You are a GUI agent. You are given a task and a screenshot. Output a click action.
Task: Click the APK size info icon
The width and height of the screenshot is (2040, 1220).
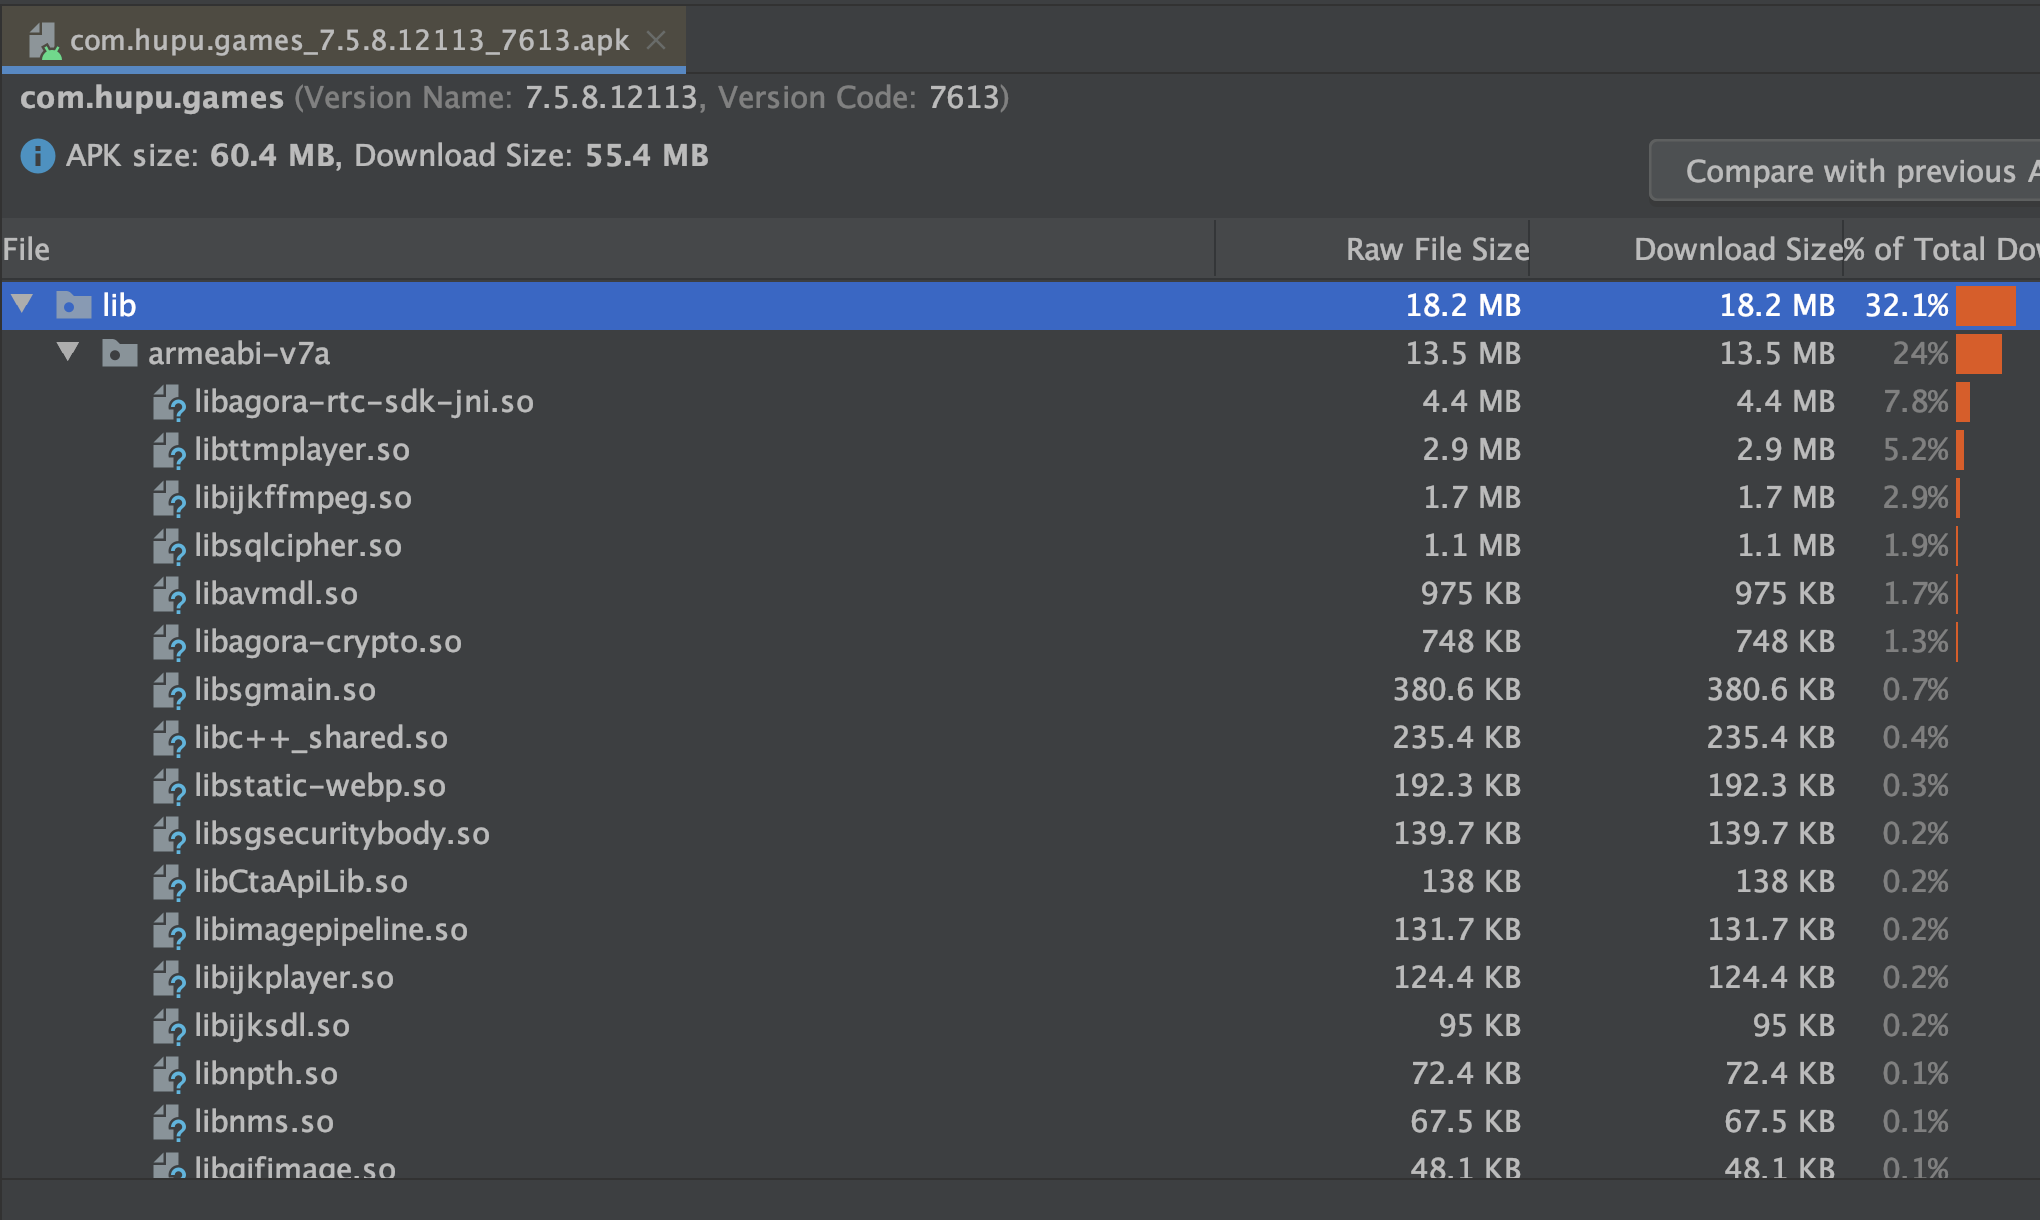(x=38, y=156)
